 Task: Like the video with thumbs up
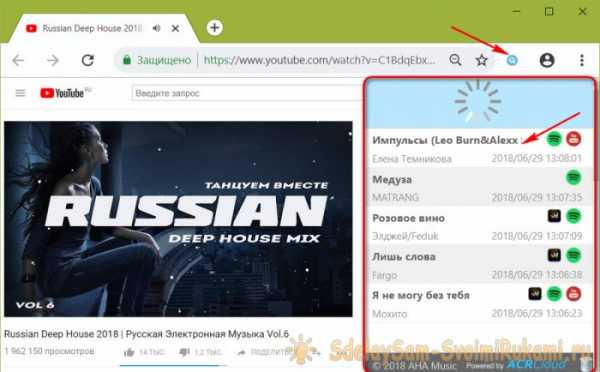coord(129,352)
